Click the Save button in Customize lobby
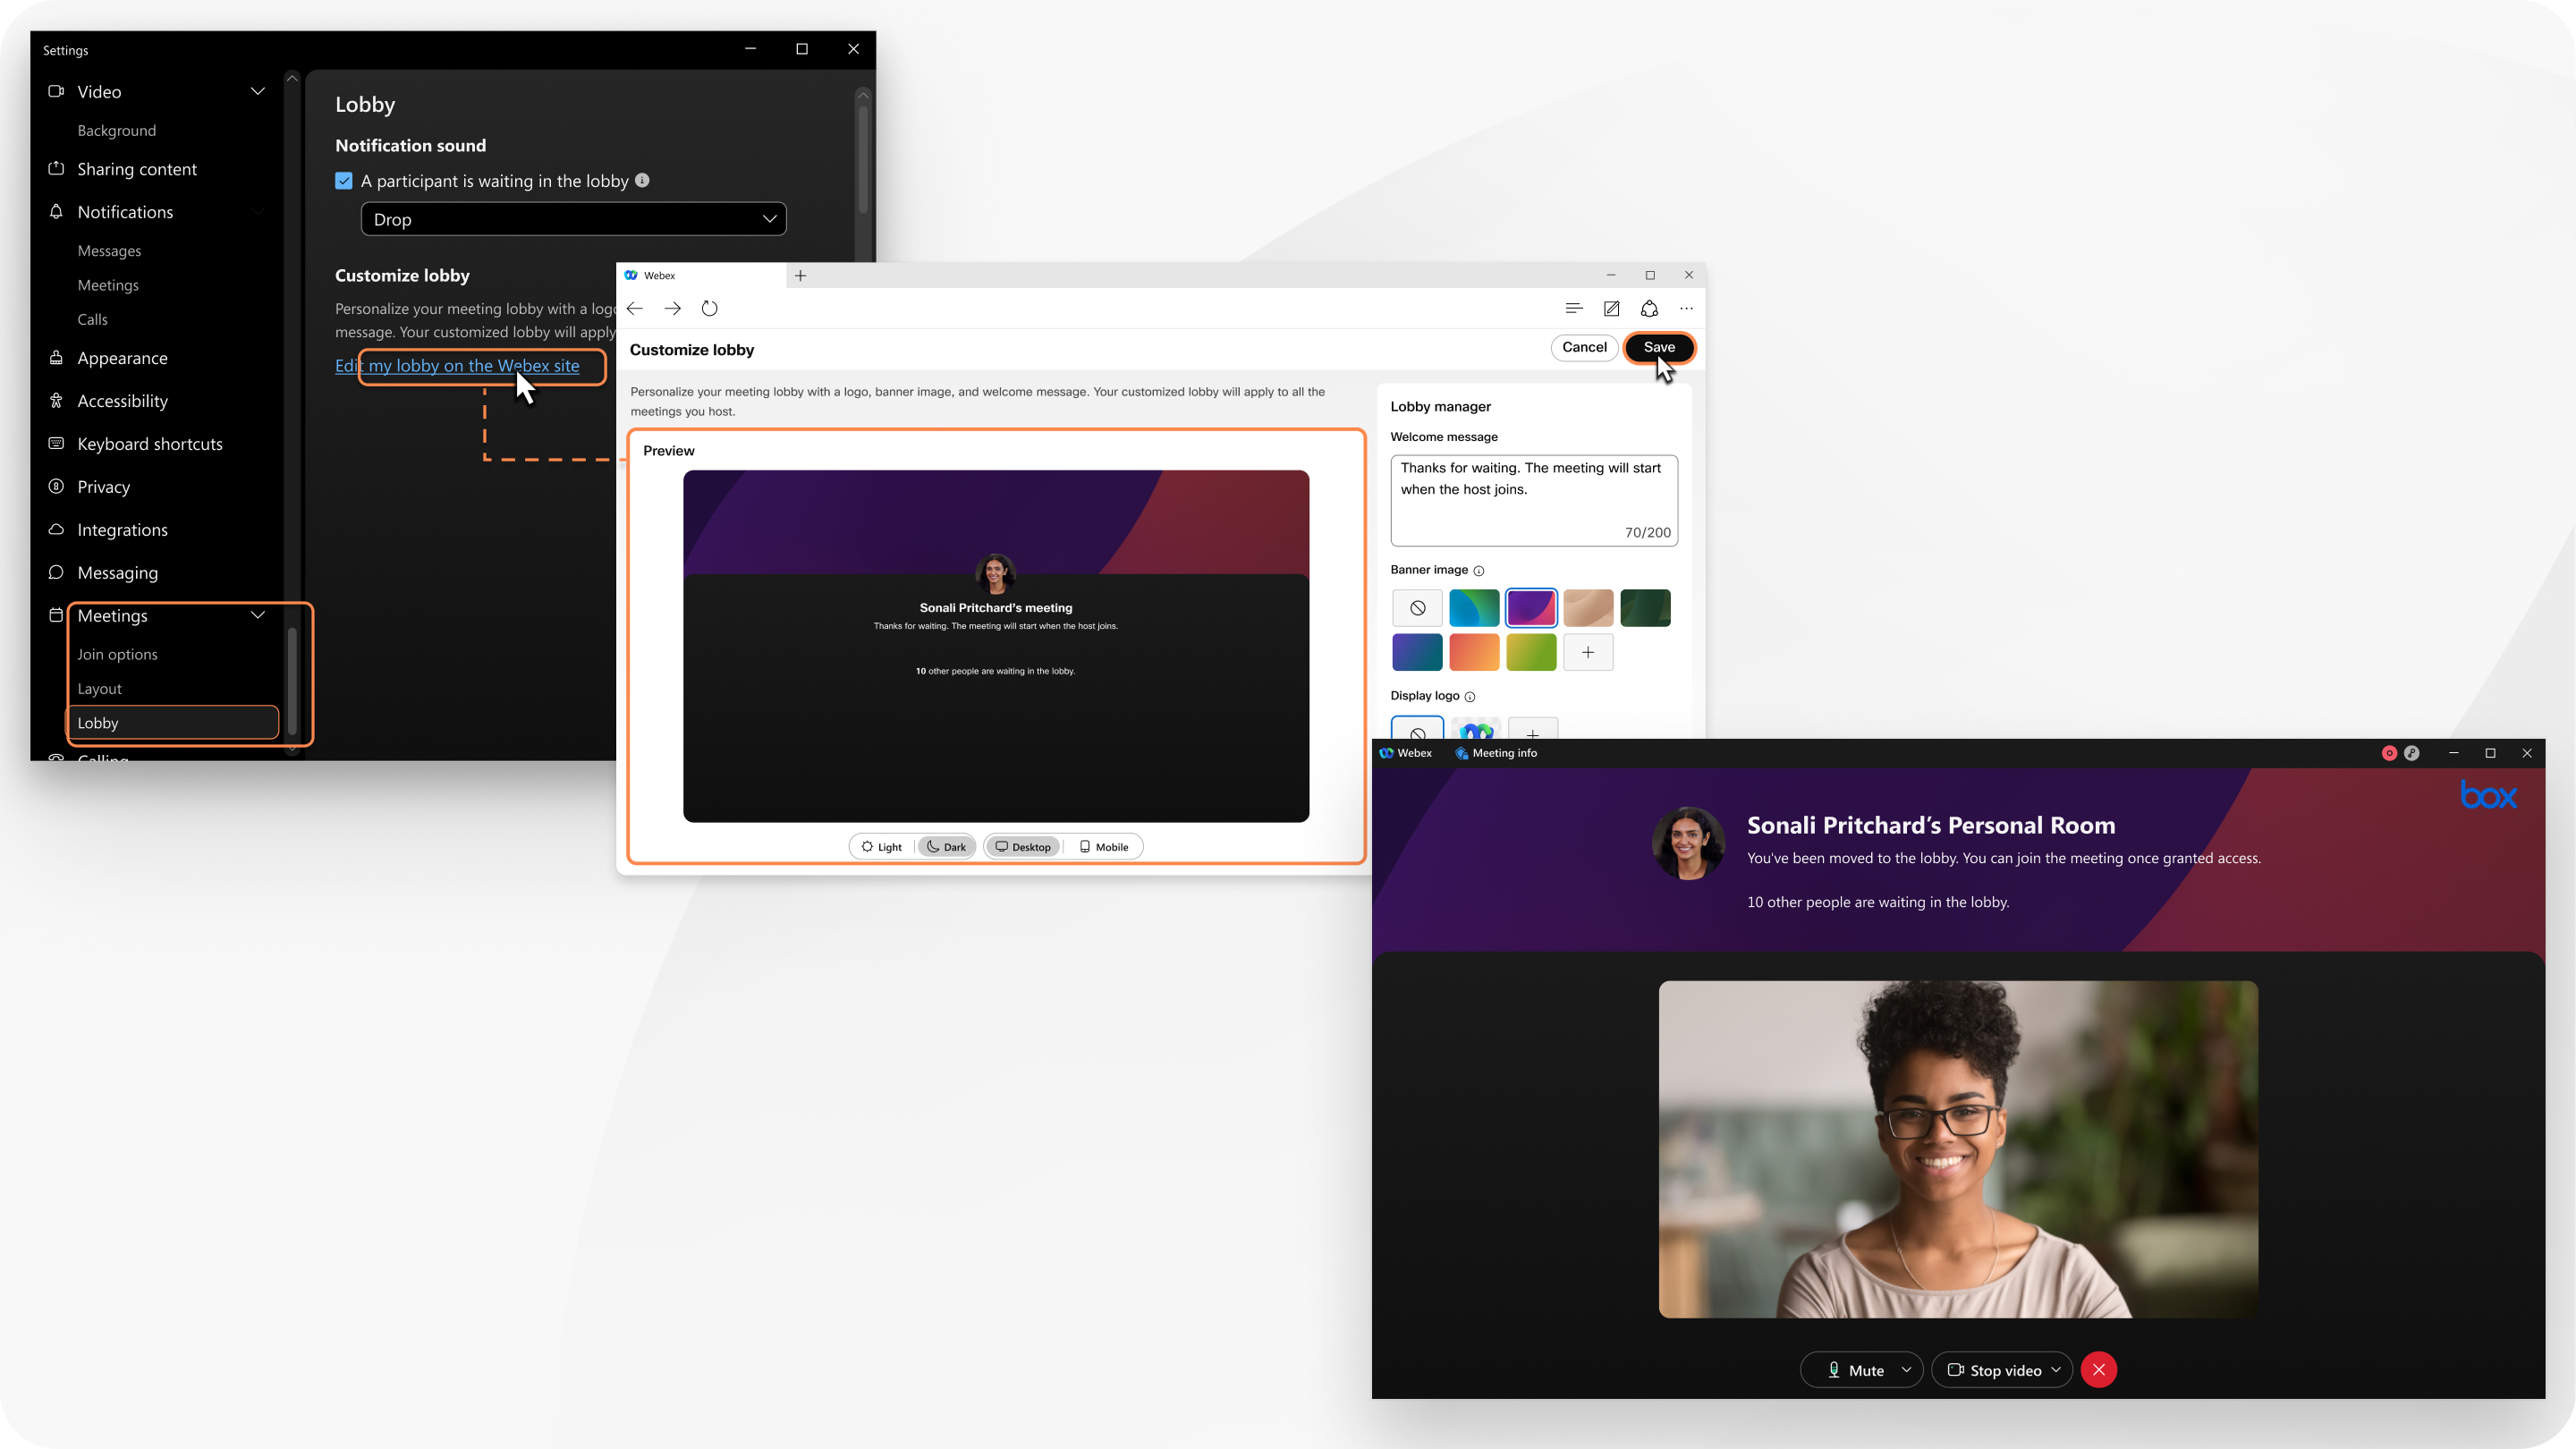Image resolution: width=2576 pixels, height=1449 pixels. point(1657,347)
